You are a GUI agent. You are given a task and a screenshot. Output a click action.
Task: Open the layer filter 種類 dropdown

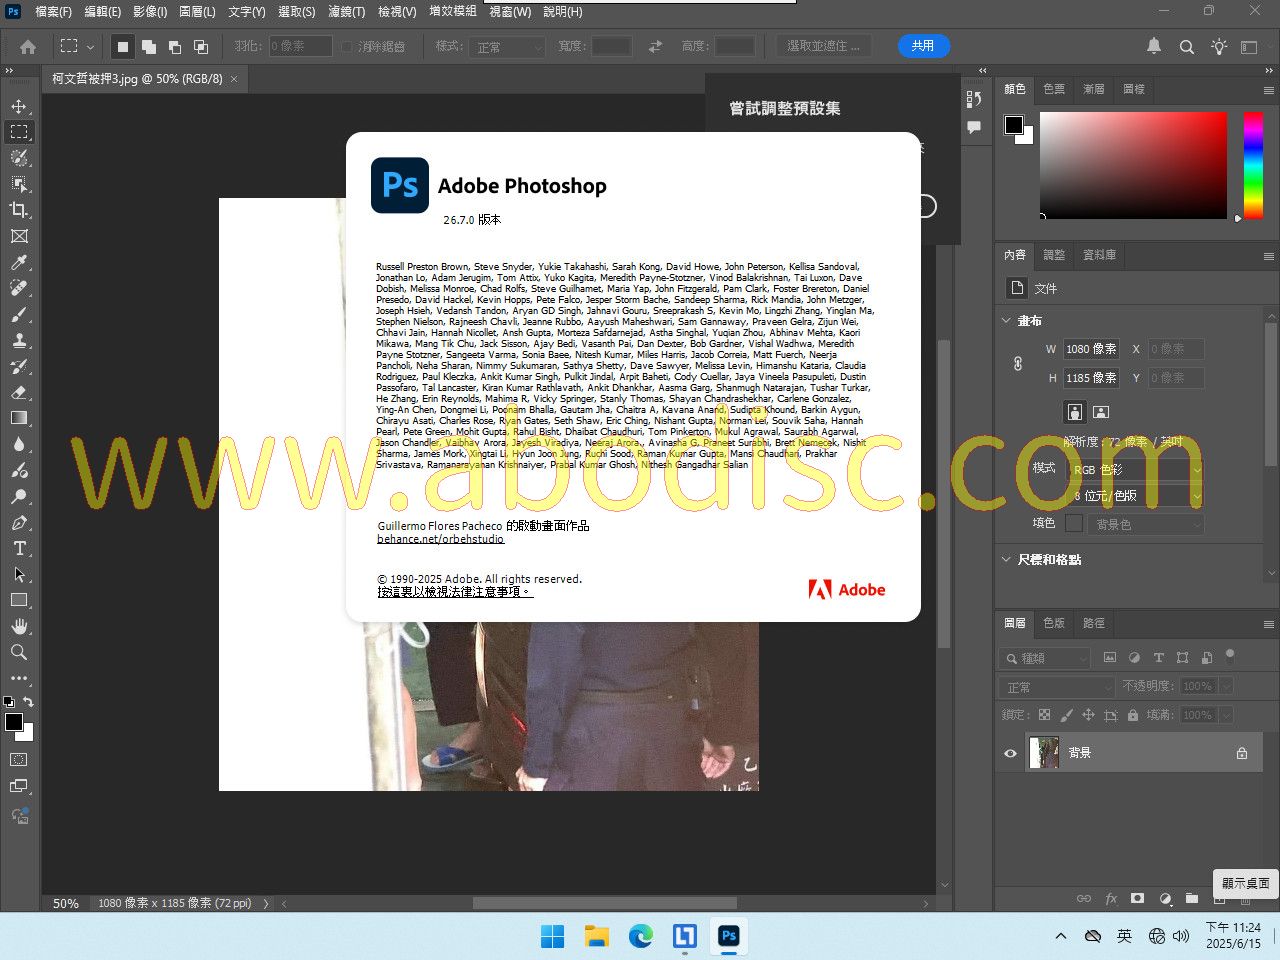(1044, 658)
